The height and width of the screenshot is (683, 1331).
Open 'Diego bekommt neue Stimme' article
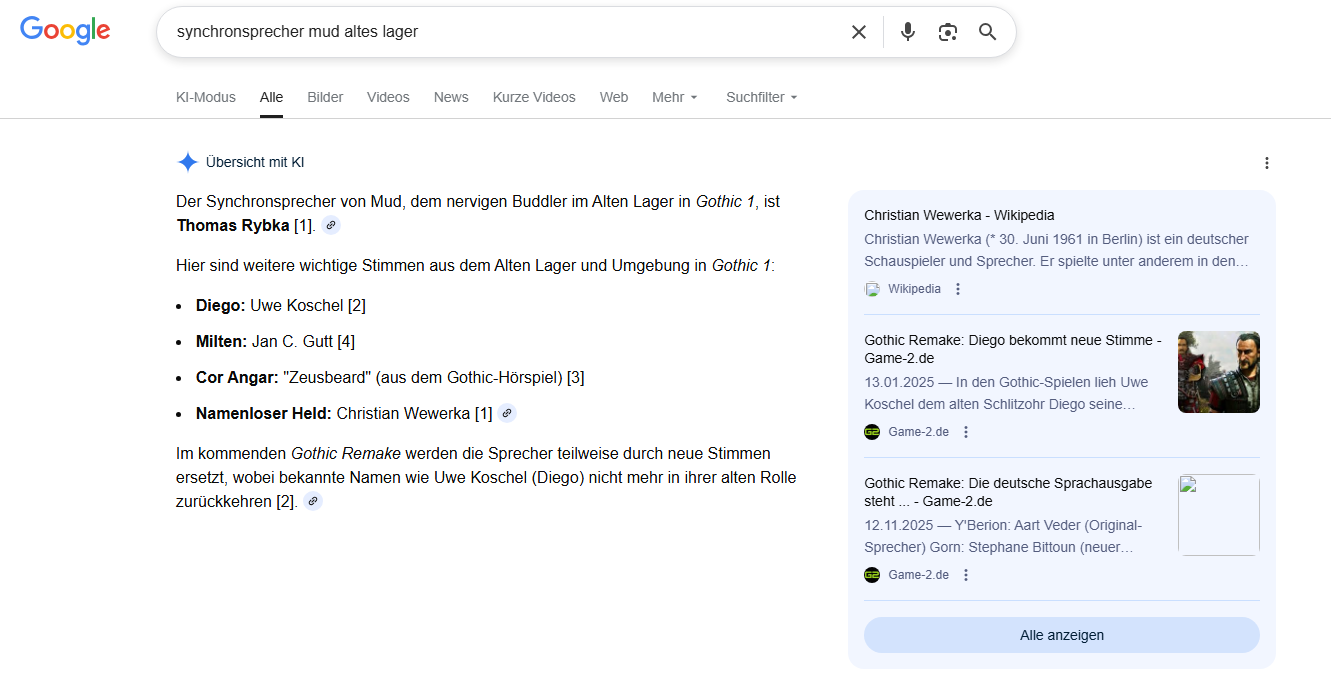(1013, 349)
